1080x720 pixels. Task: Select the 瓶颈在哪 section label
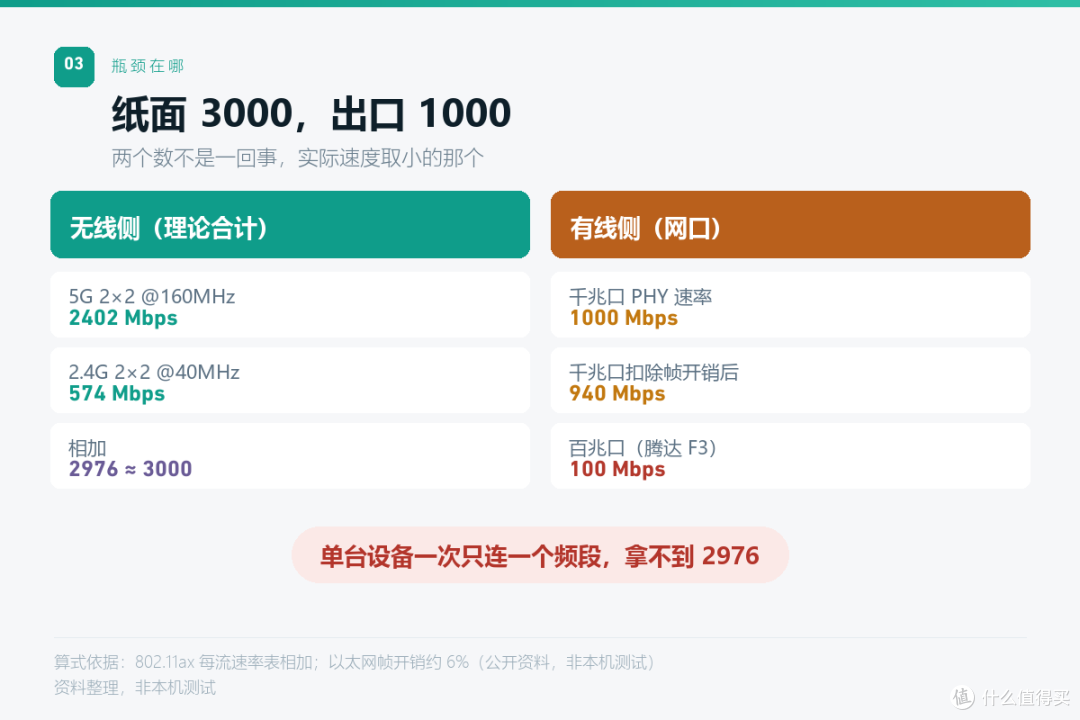pos(147,65)
